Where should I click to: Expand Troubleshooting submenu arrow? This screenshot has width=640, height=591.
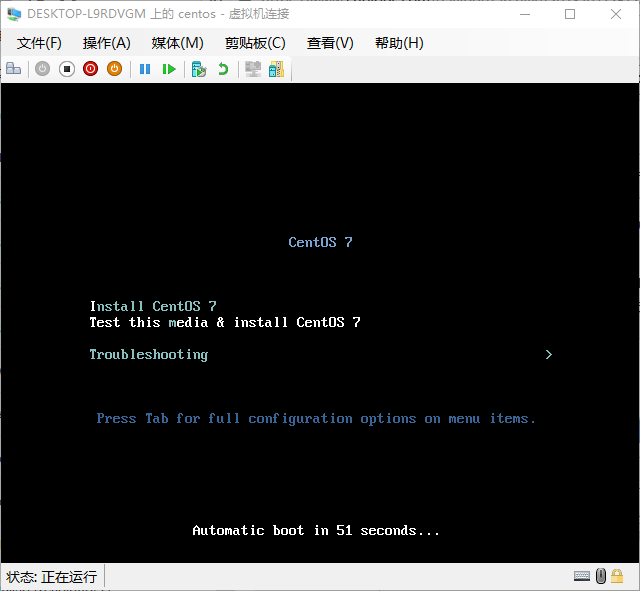click(549, 355)
